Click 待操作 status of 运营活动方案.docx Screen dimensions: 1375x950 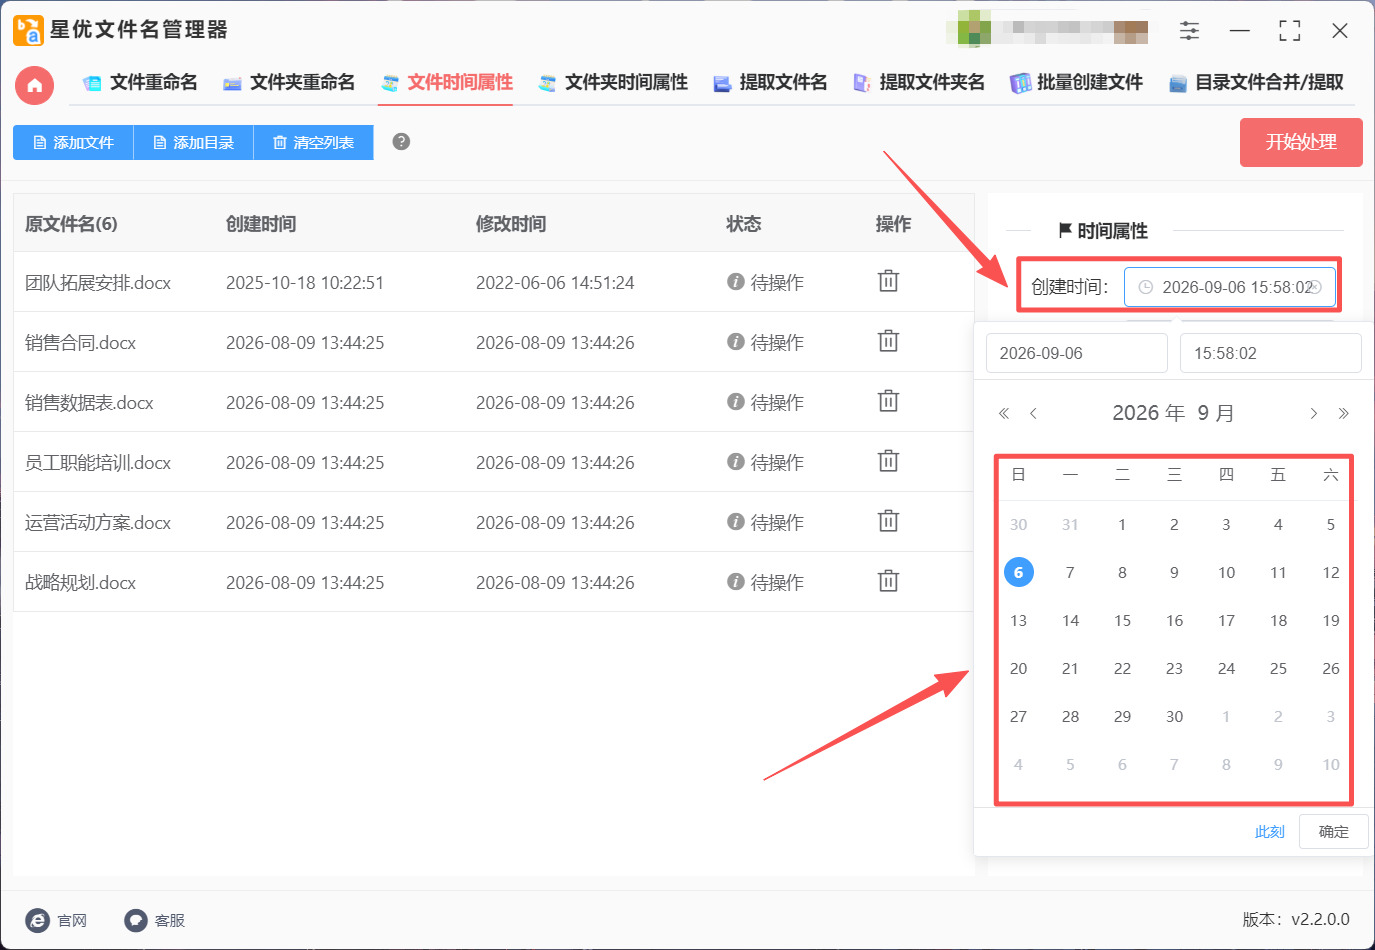(766, 523)
